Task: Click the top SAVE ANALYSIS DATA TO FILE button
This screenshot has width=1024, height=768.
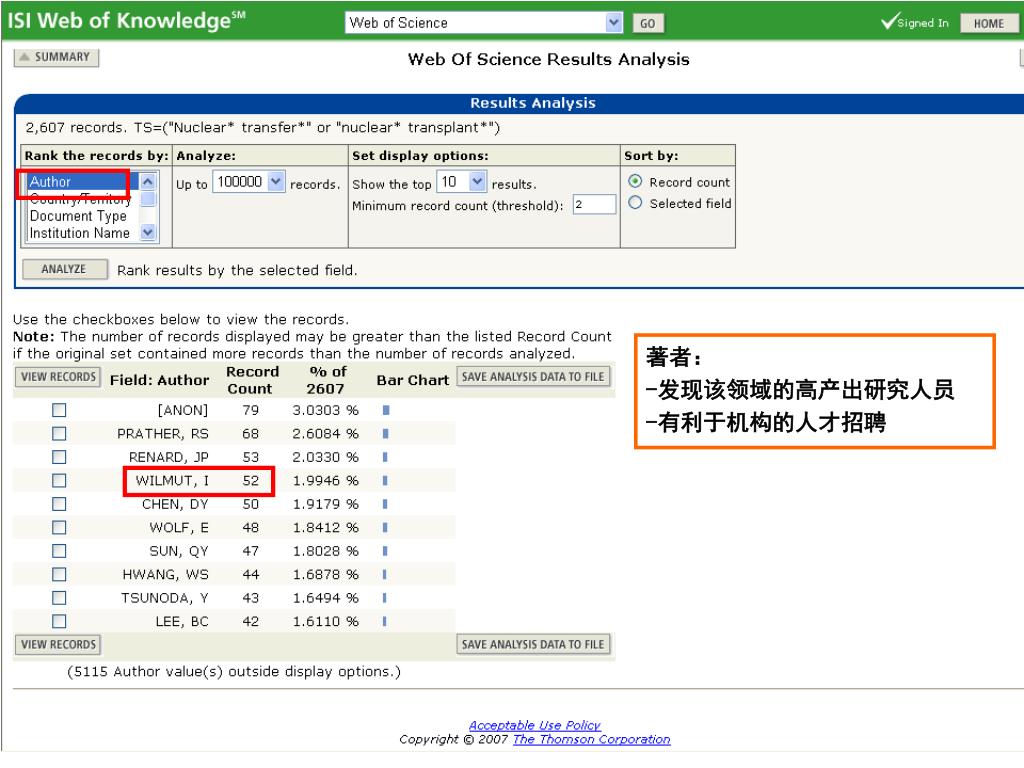Action: 533,377
